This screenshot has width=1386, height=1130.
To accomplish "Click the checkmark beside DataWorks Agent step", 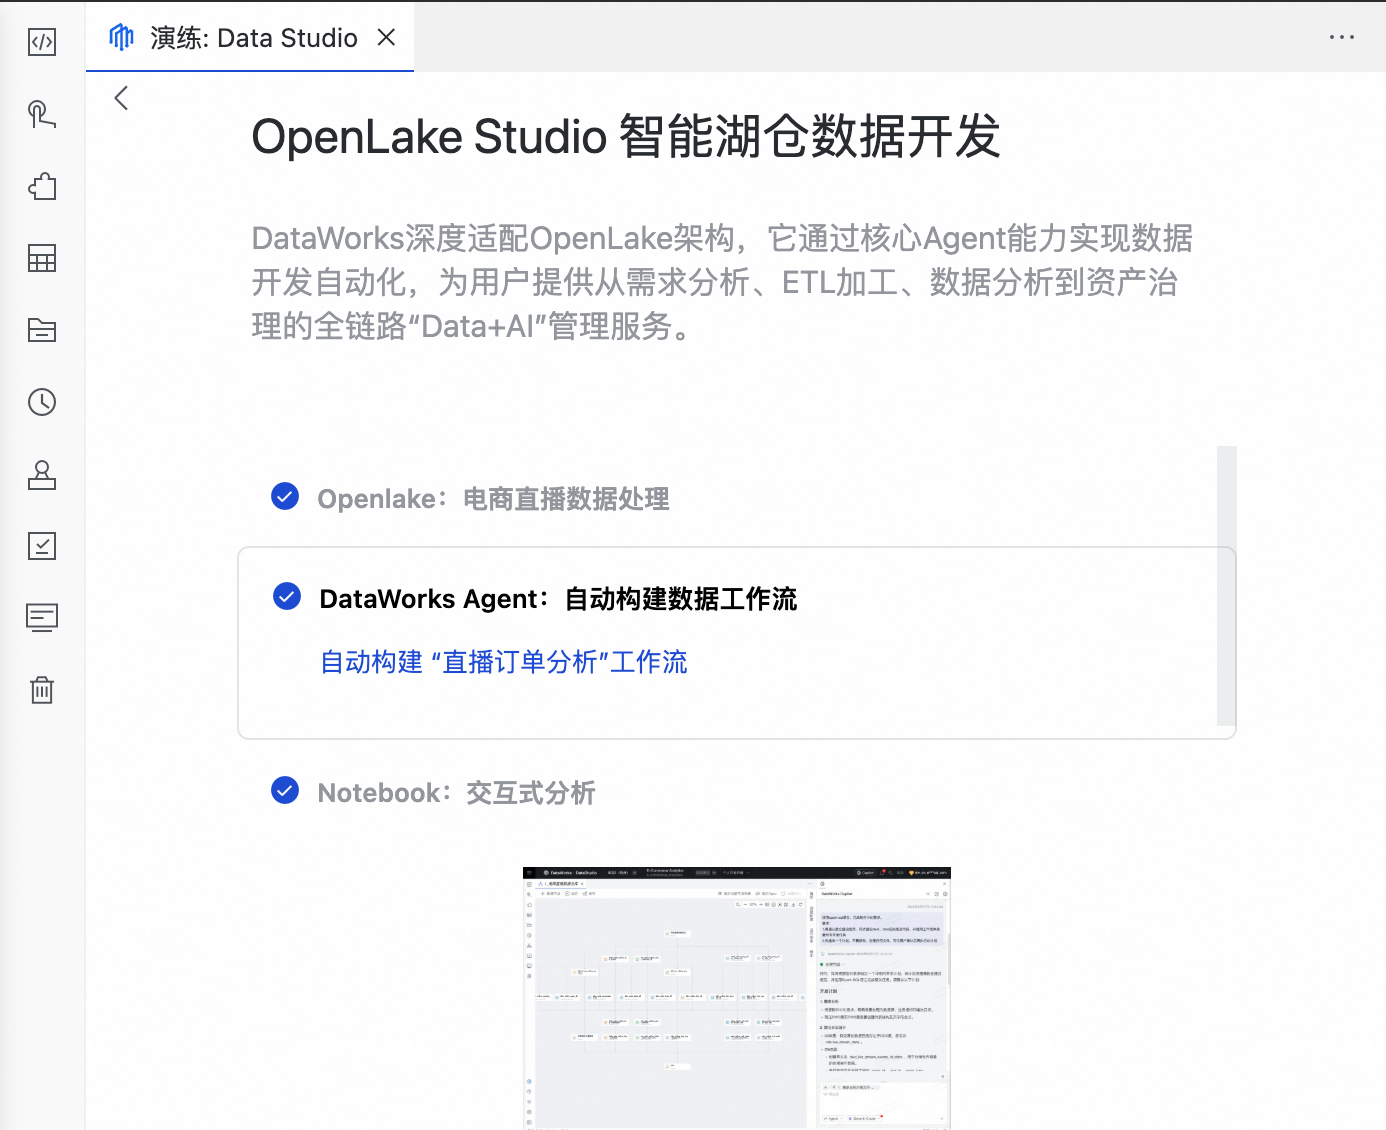I will tap(287, 597).
